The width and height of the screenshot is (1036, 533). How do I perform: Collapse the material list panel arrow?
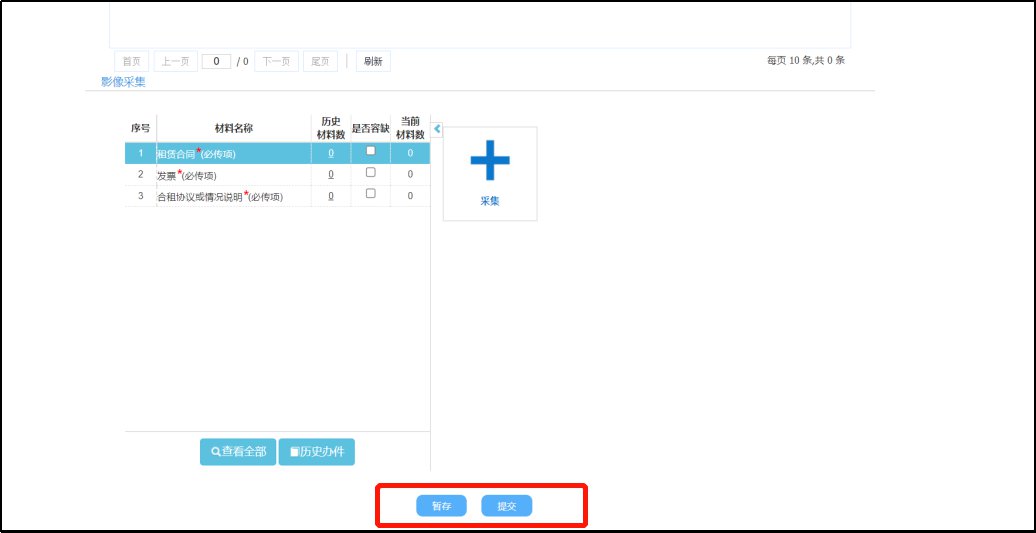(437, 129)
